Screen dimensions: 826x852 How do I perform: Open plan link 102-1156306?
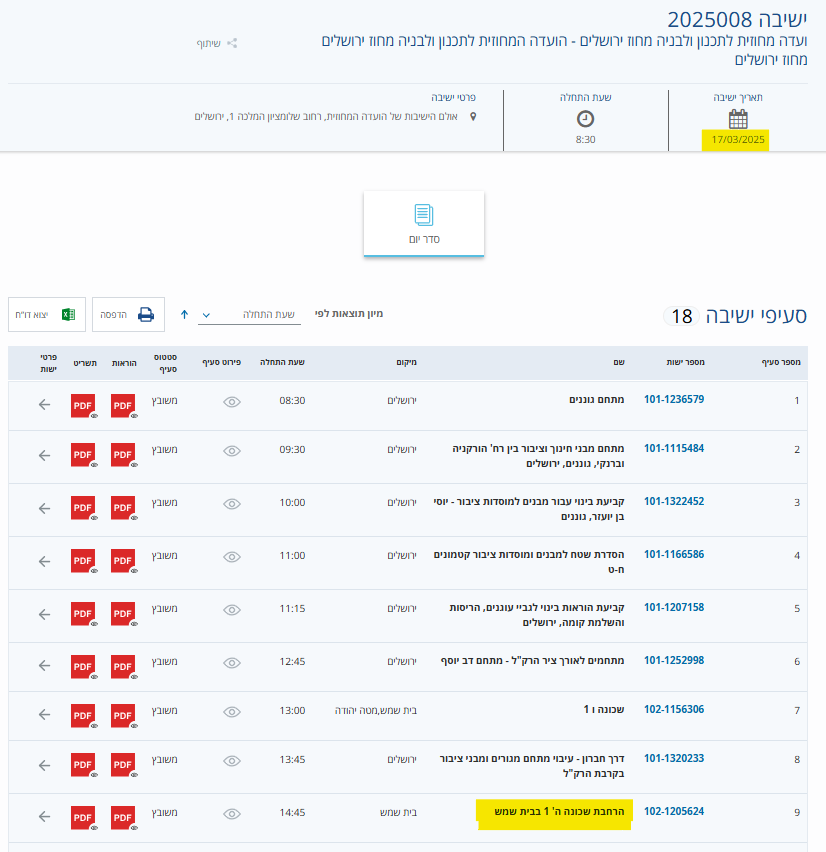click(674, 709)
